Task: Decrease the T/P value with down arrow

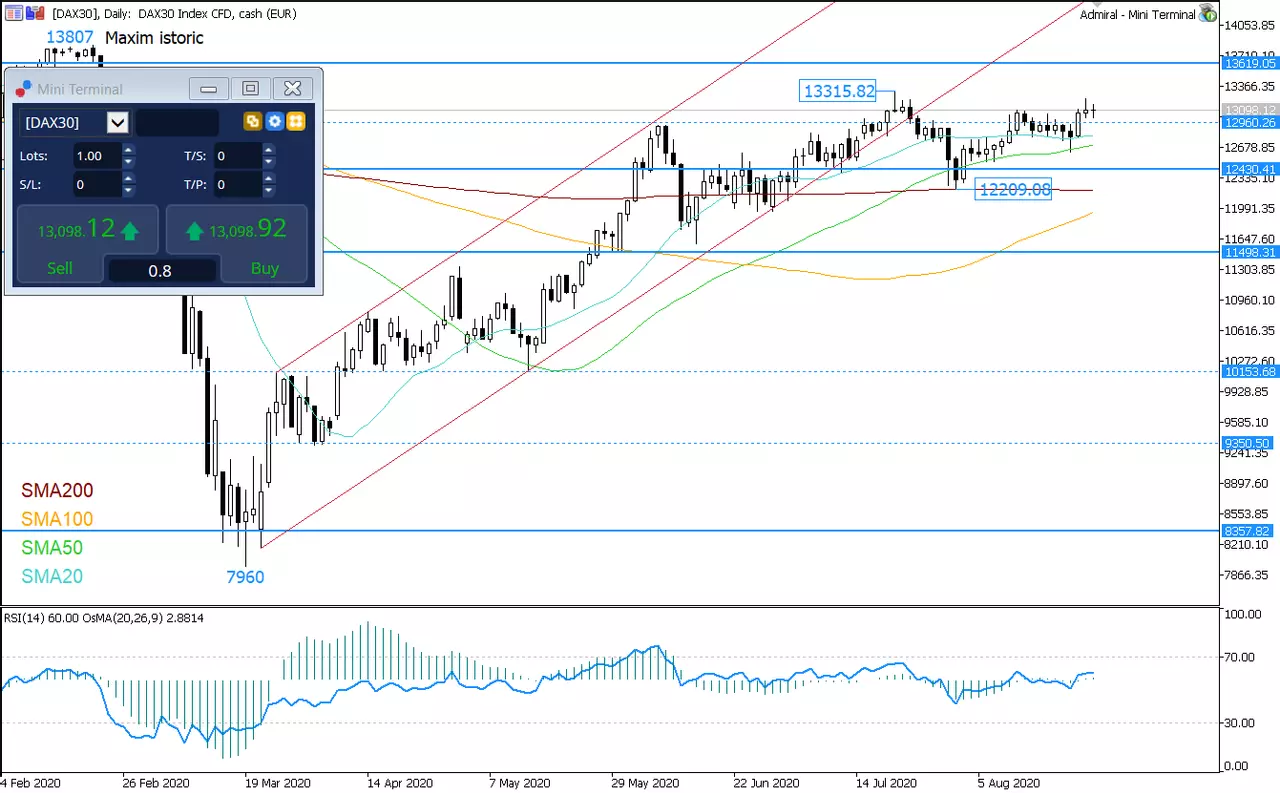Action: point(268,190)
